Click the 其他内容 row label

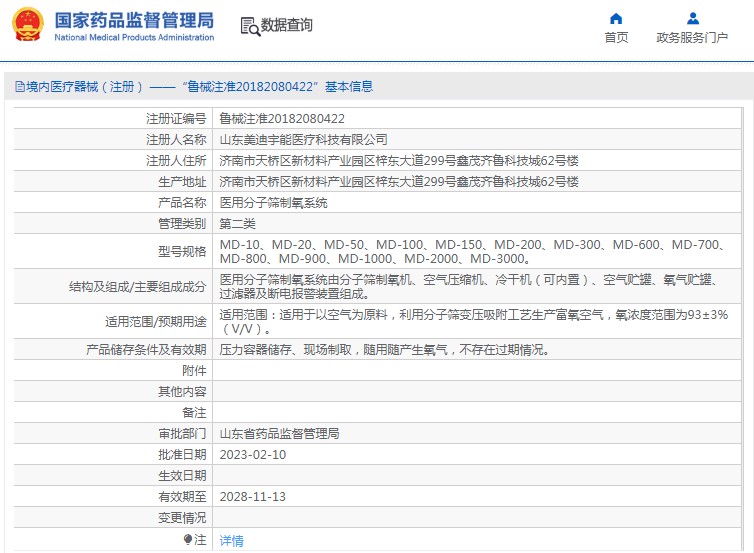tap(182, 392)
